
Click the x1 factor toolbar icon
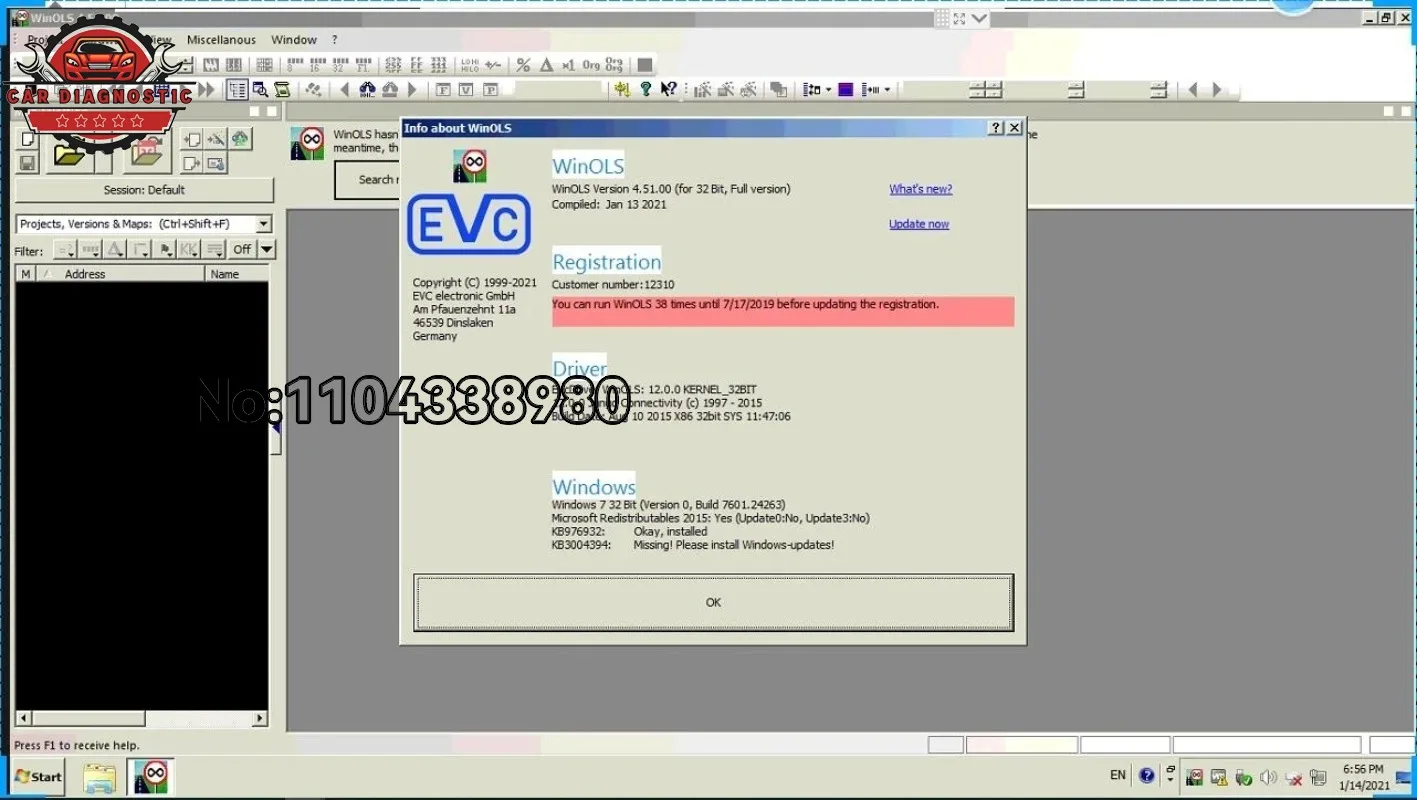(568, 65)
